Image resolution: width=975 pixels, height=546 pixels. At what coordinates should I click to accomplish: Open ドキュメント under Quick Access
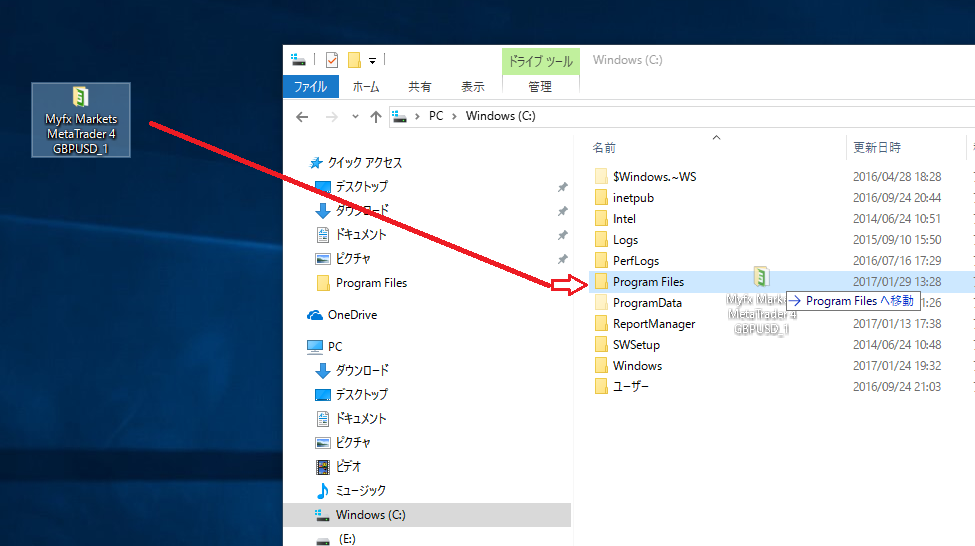[361, 235]
